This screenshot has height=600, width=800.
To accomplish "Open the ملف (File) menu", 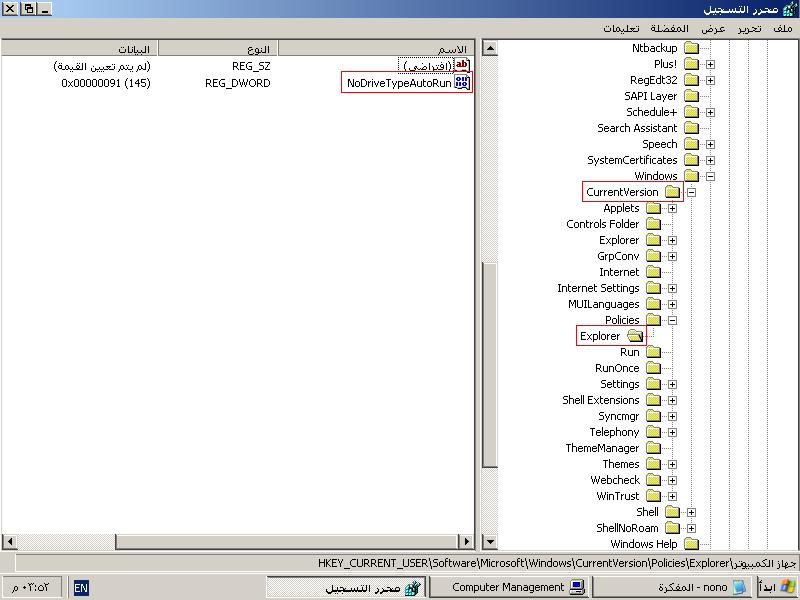I will [783, 29].
